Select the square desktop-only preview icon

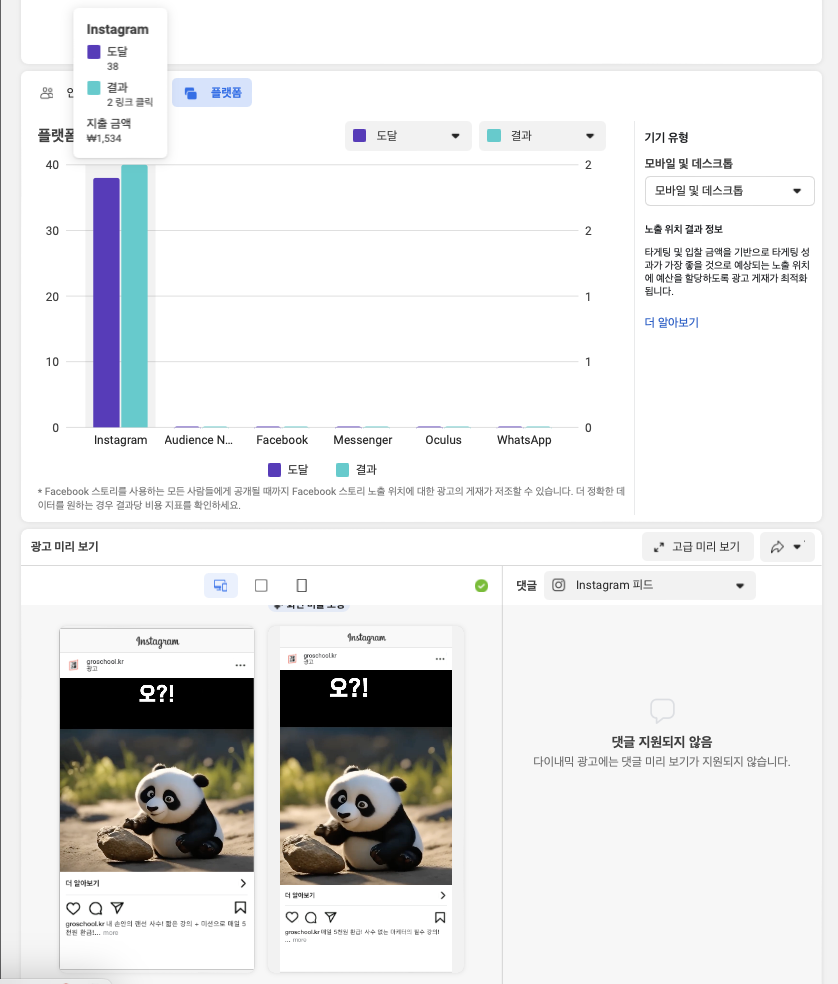[261, 586]
